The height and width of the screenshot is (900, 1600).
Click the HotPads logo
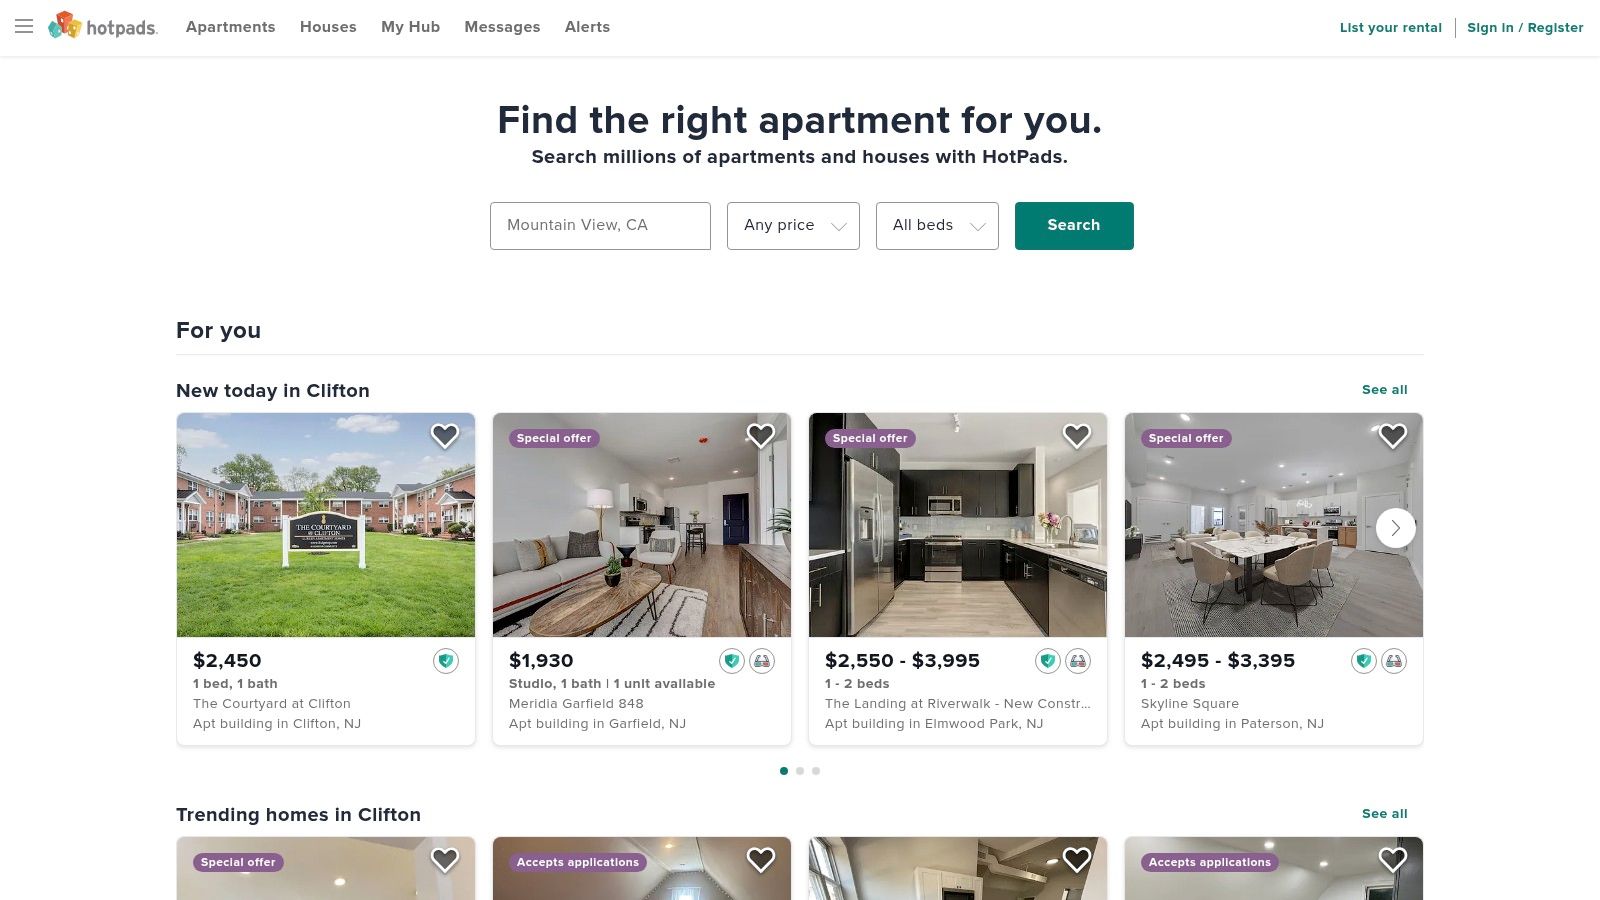click(x=103, y=27)
